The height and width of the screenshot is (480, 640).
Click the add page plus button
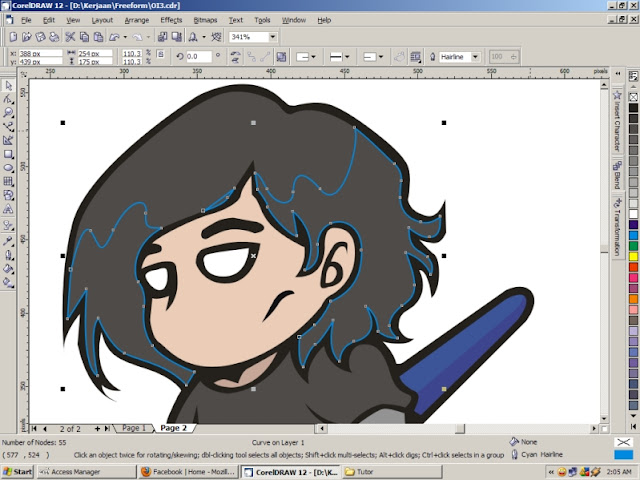(97, 429)
